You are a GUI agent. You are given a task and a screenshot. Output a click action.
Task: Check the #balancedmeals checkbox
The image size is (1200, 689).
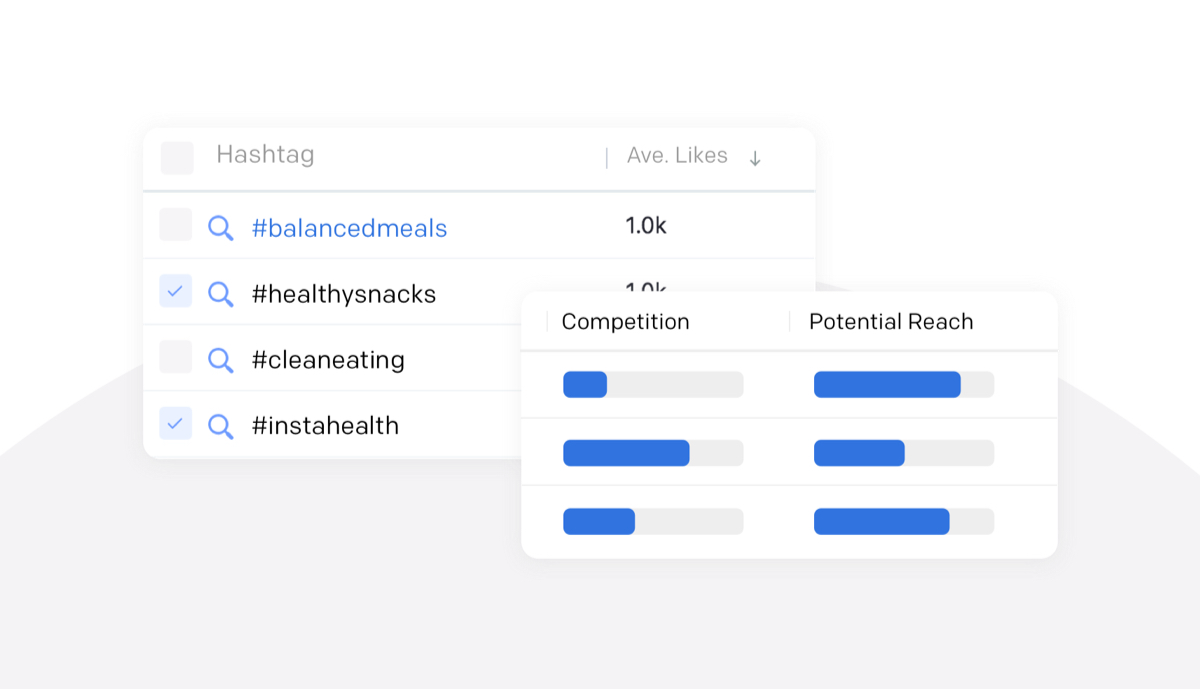176,225
